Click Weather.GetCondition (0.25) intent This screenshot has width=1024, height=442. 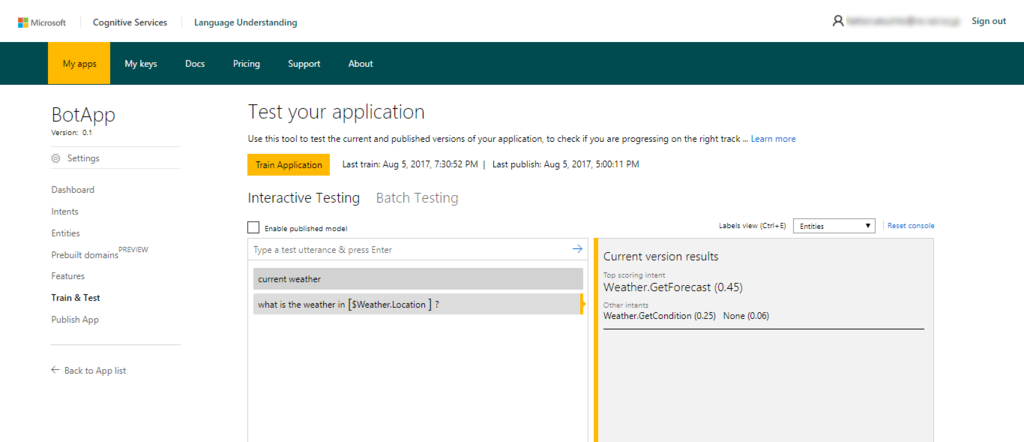[x=660, y=316]
